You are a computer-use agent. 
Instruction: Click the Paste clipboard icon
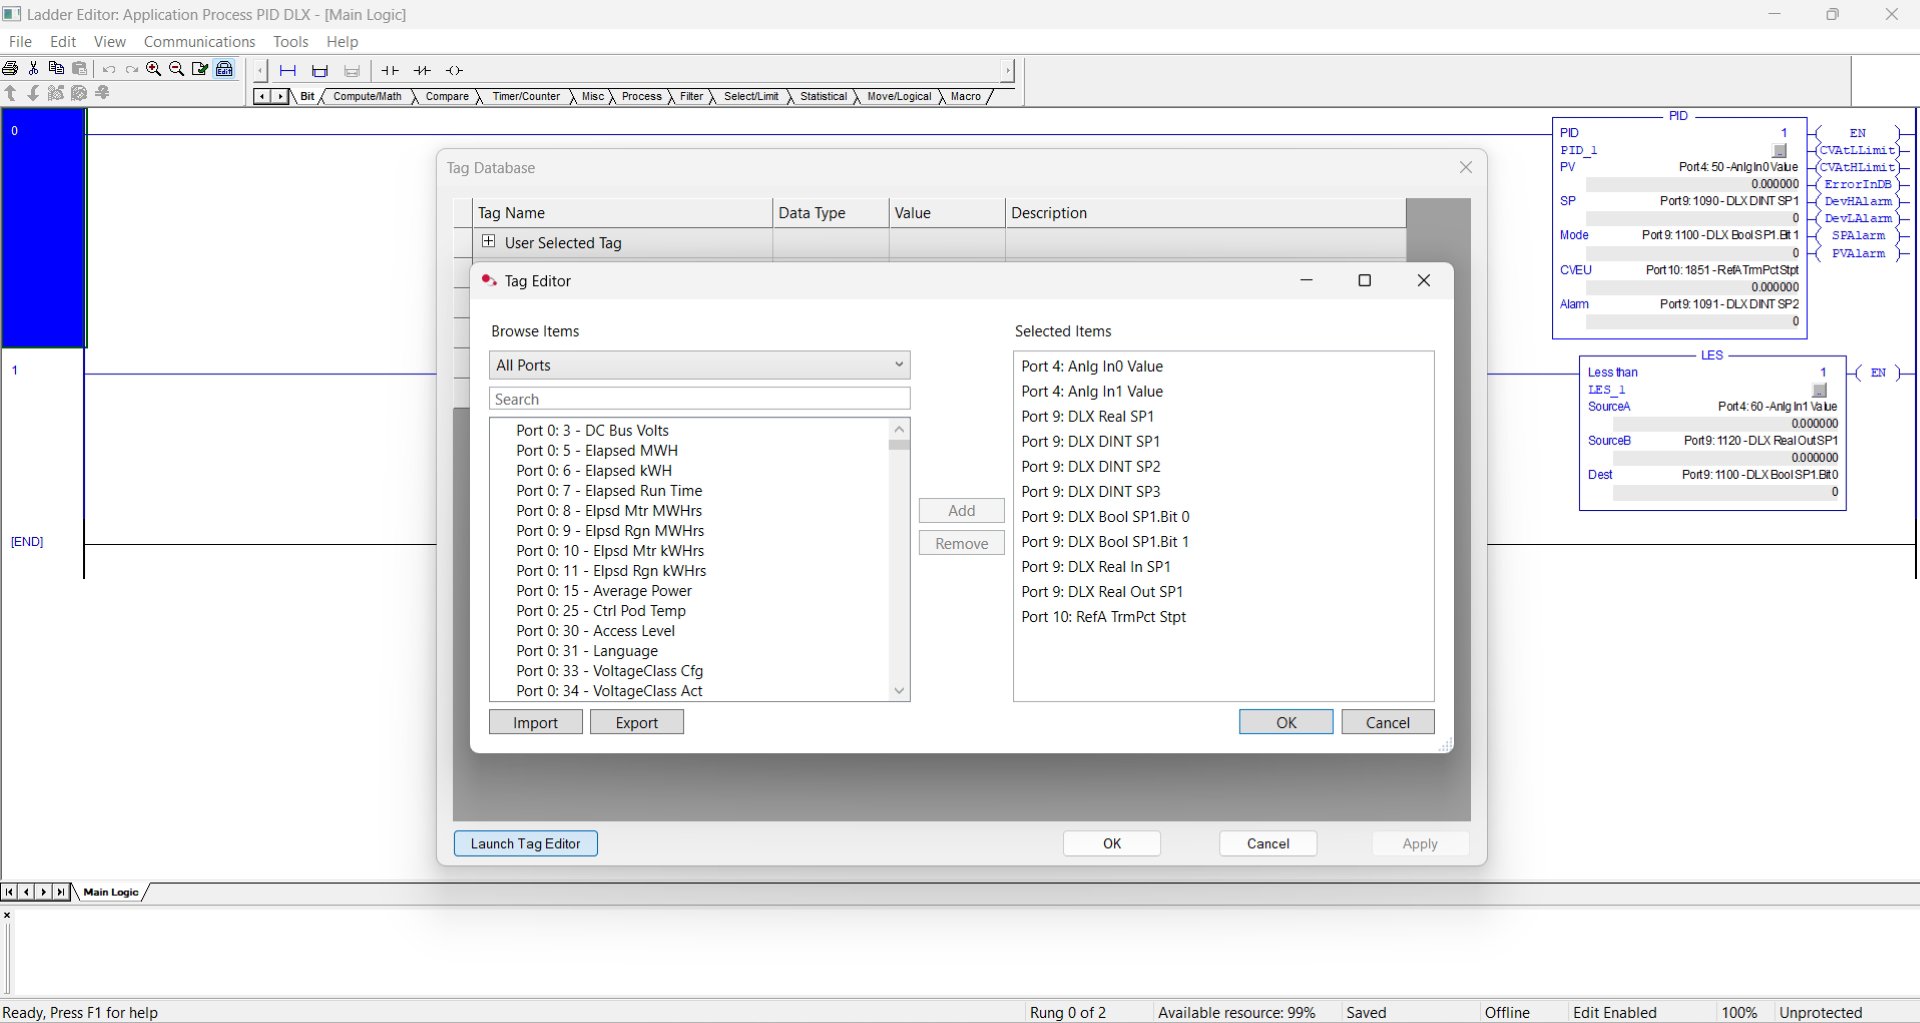(x=80, y=69)
